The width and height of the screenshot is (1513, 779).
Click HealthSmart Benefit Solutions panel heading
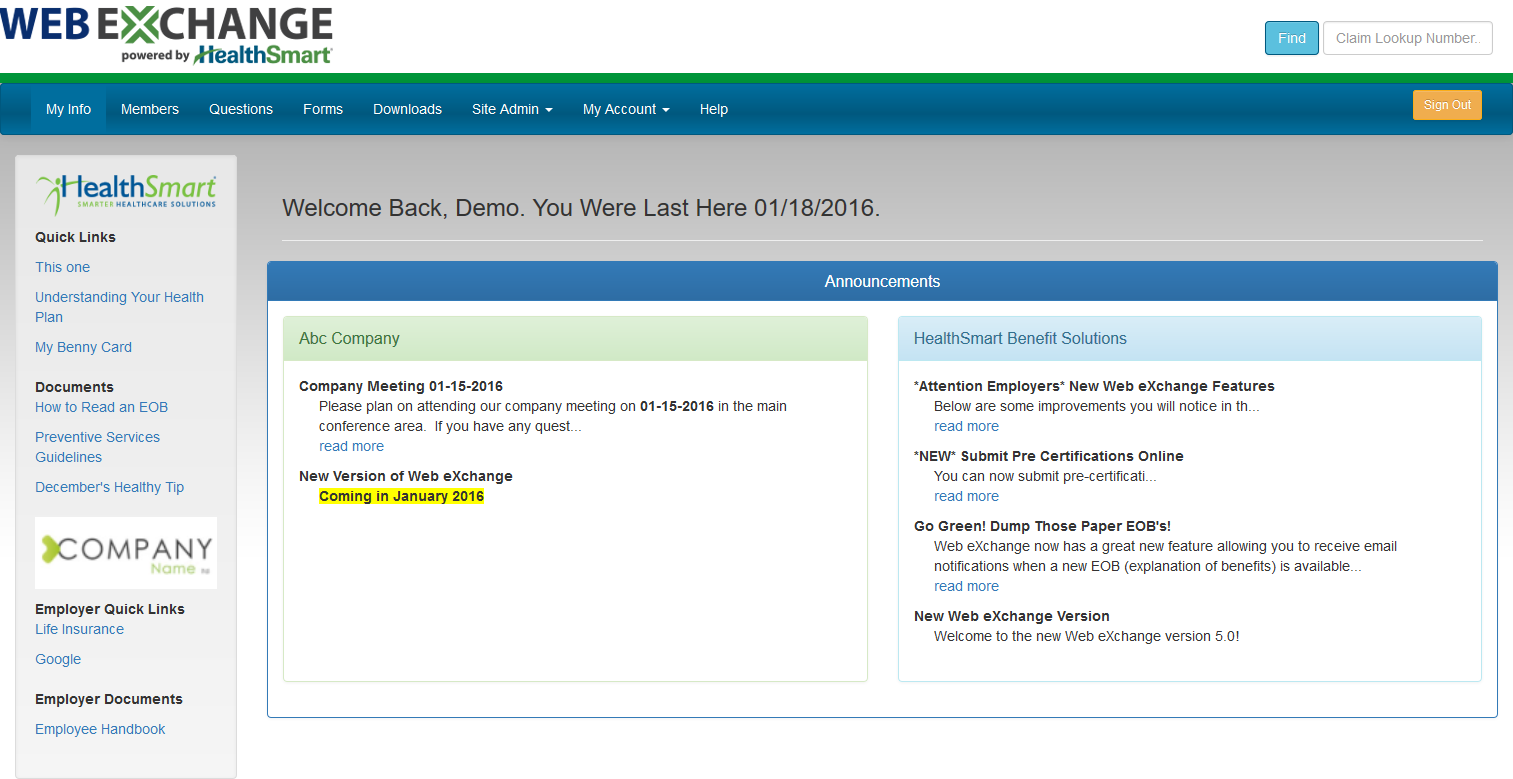tap(1190, 339)
